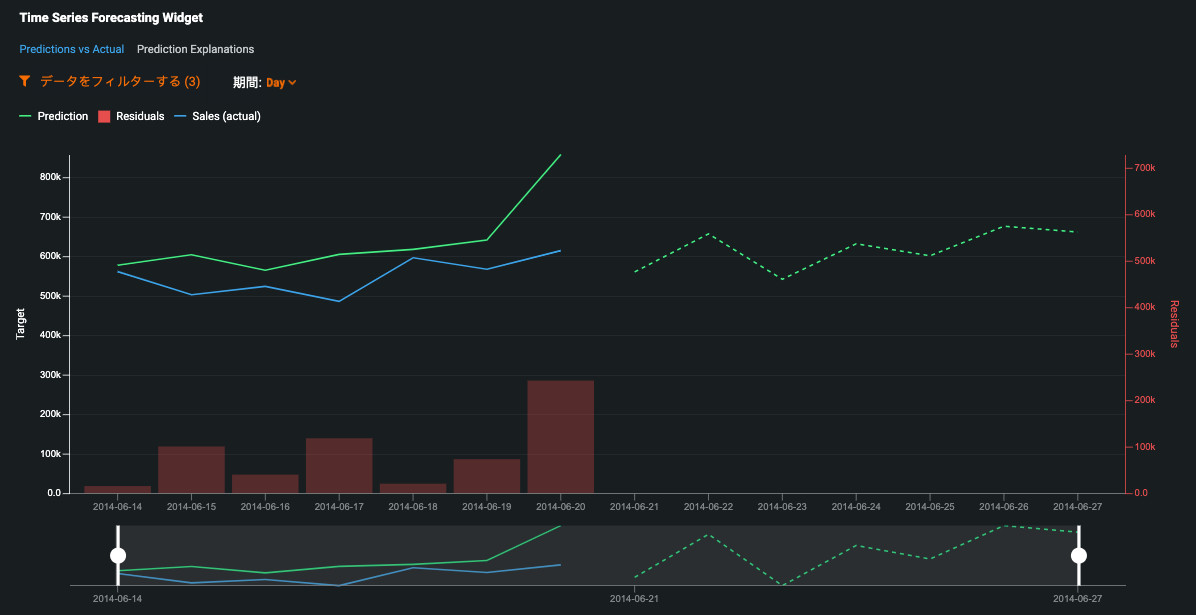1196x615 pixels.
Task: Expand the period chevron arrow
Action: pyautogui.click(x=292, y=82)
